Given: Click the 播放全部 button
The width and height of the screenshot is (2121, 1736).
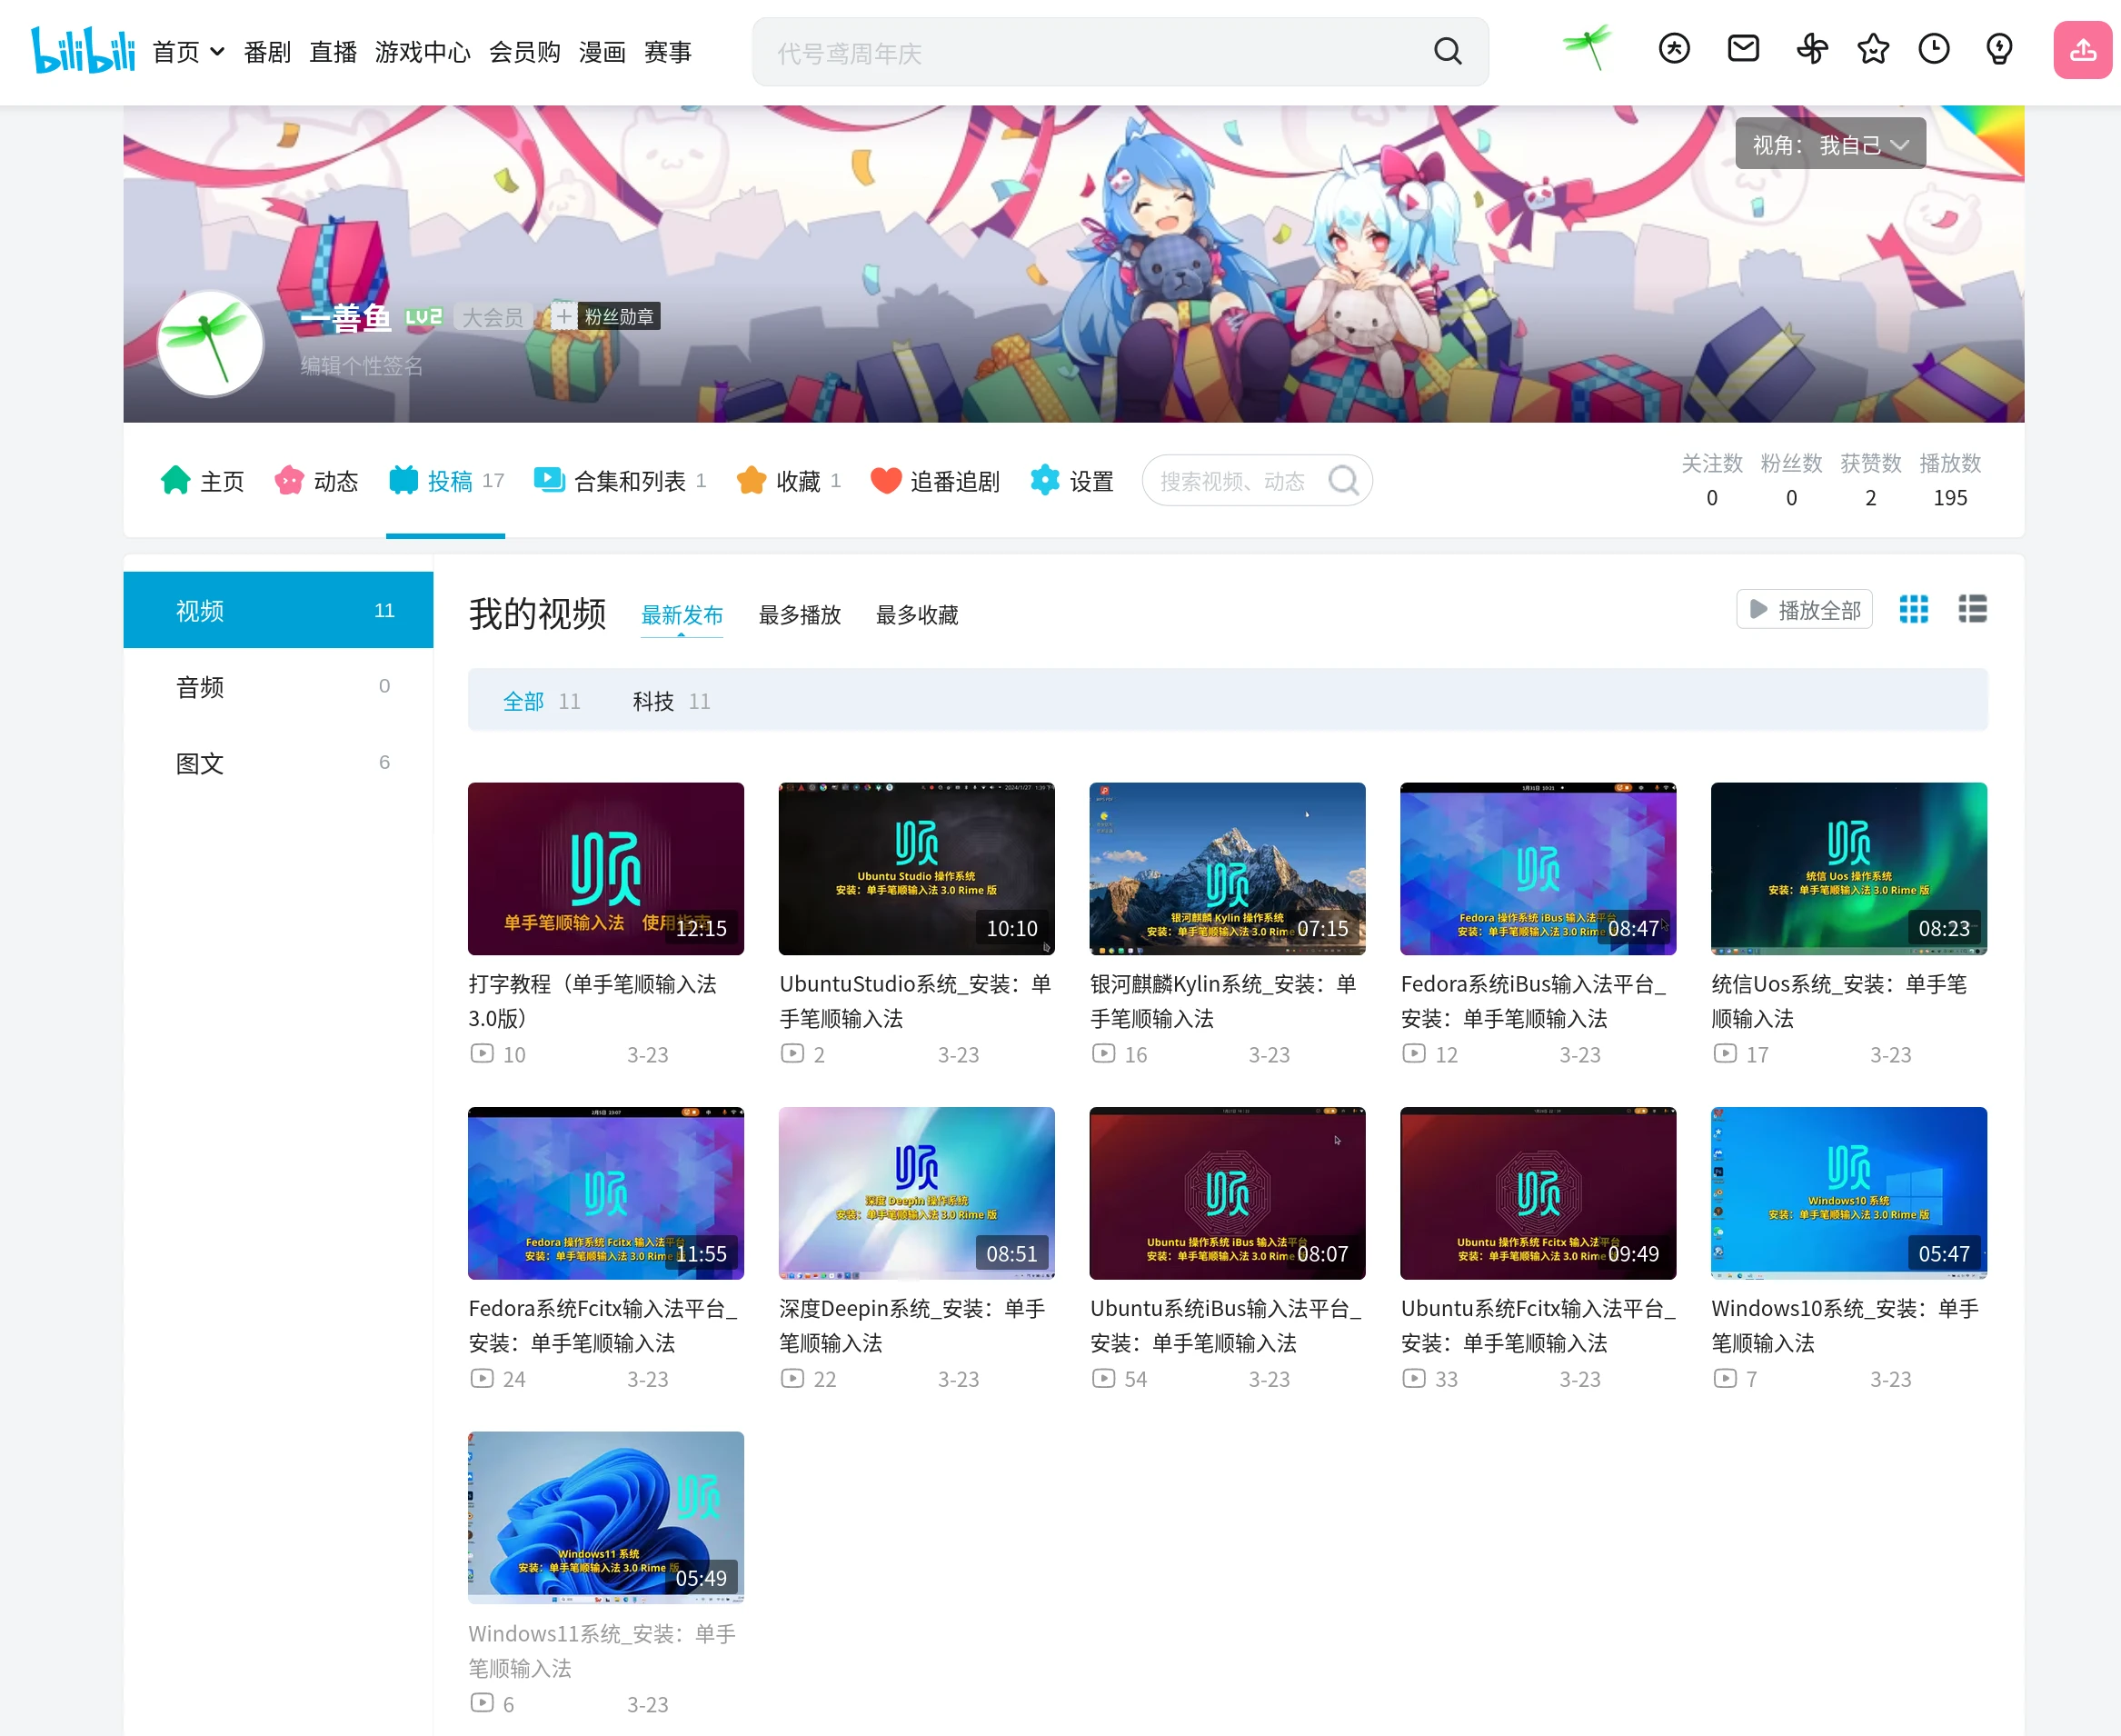Looking at the screenshot, I should coord(1804,610).
